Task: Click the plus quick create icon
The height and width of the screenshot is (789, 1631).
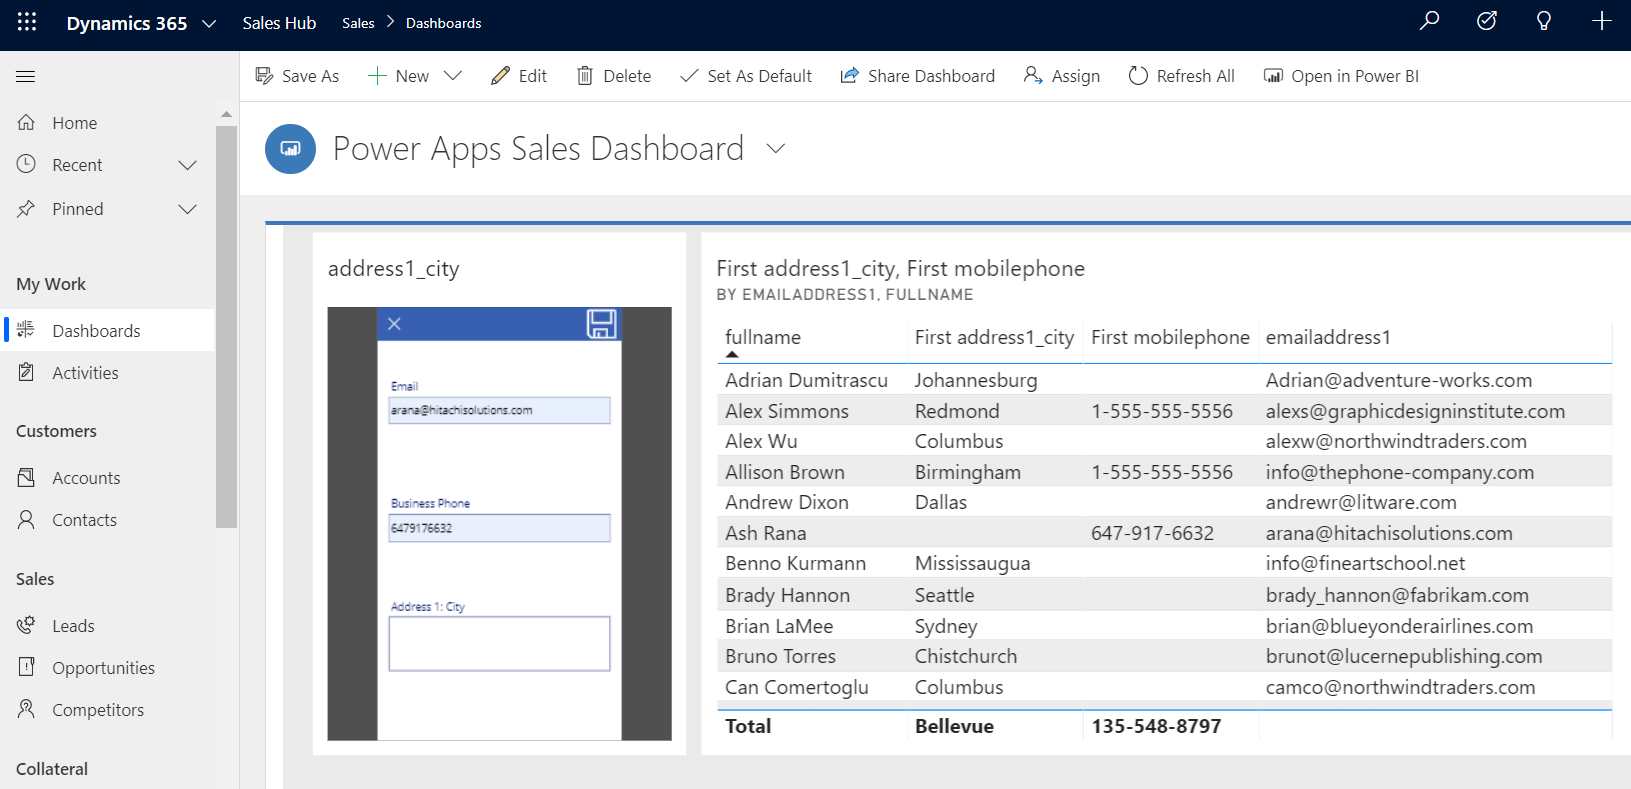Action: click(1601, 21)
